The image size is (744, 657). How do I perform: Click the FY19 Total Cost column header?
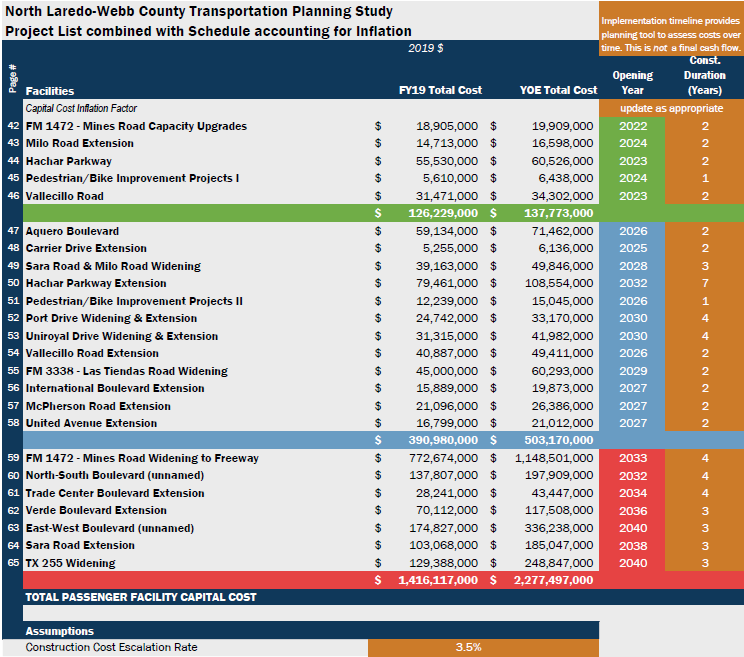point(440,90)
